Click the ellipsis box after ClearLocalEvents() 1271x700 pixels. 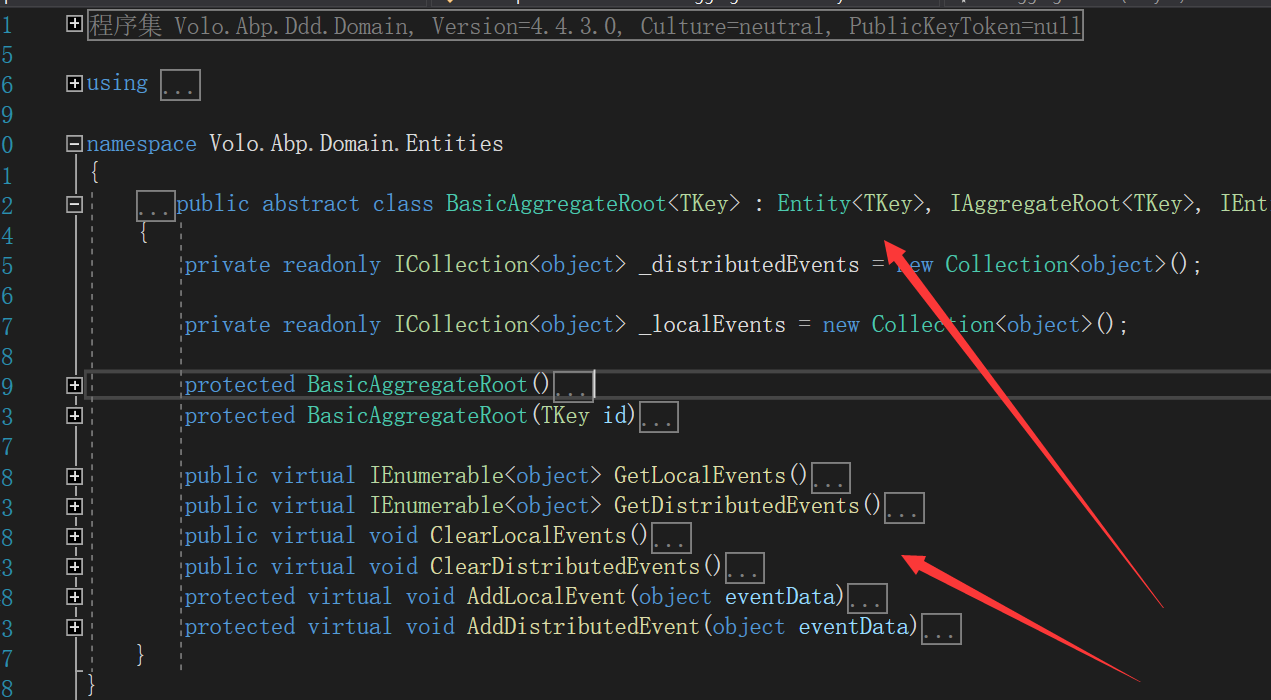click(x=671, y=538)
